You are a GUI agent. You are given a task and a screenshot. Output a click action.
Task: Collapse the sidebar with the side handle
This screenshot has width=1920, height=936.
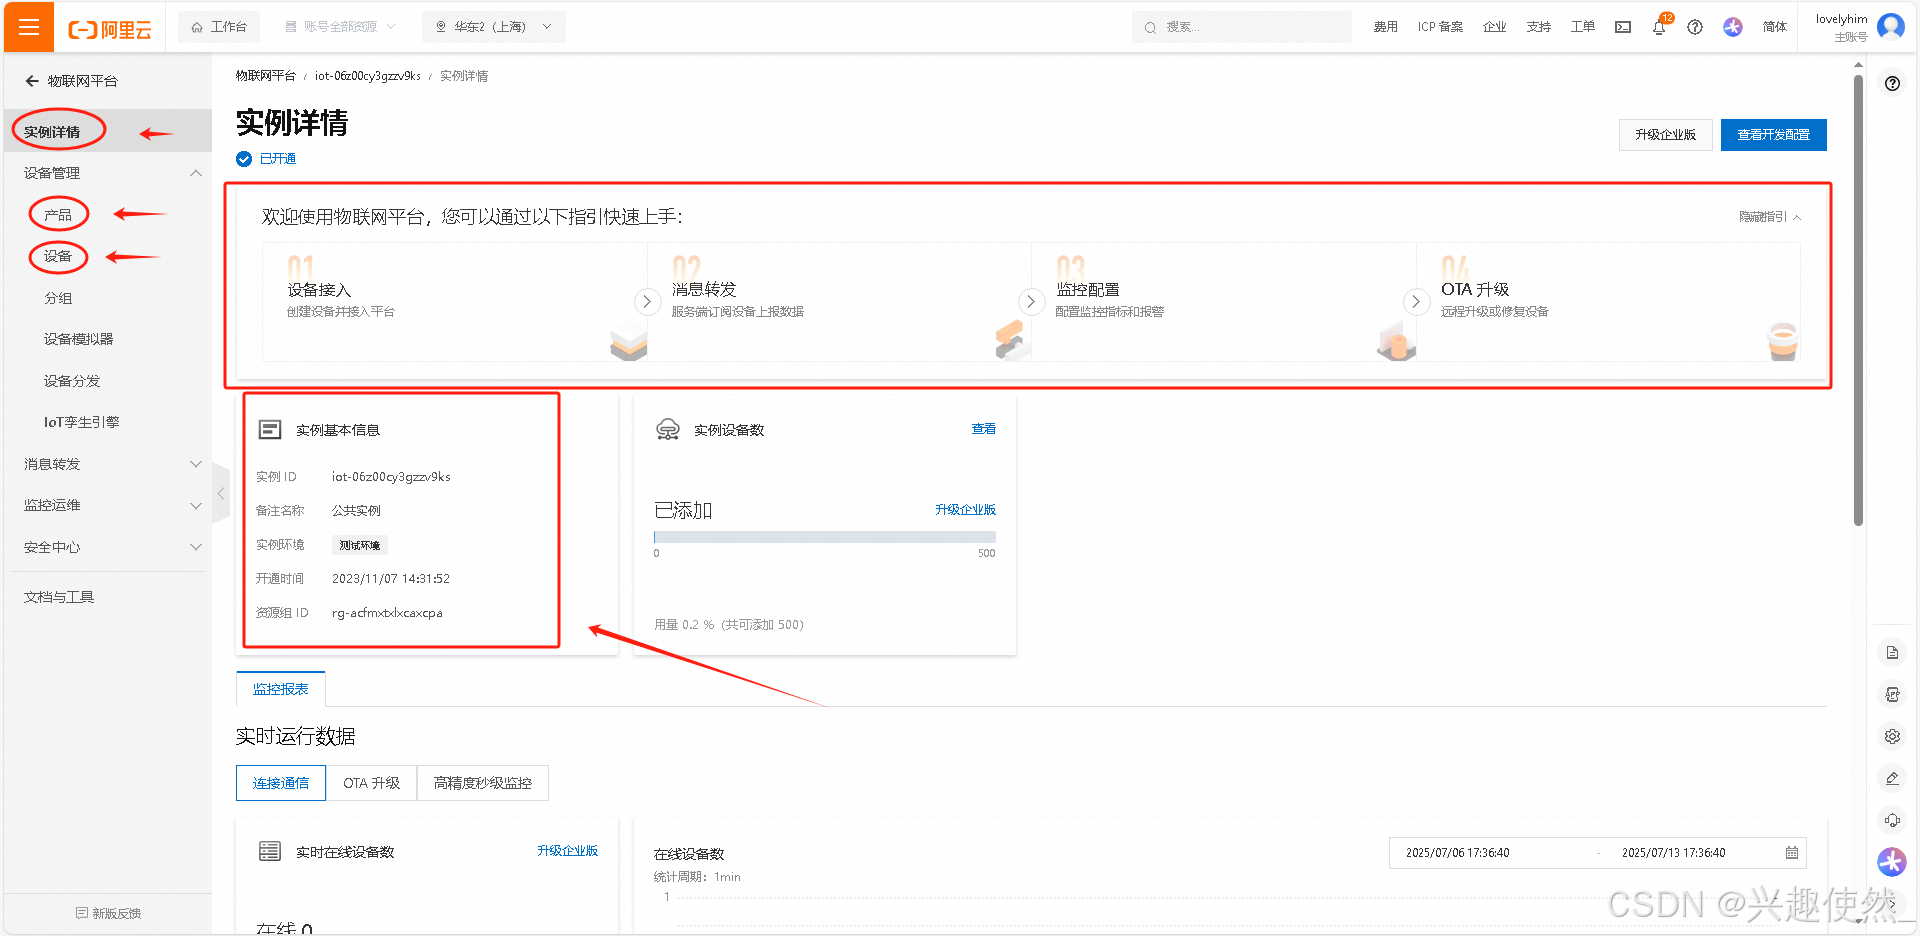(x=220, y=493)
